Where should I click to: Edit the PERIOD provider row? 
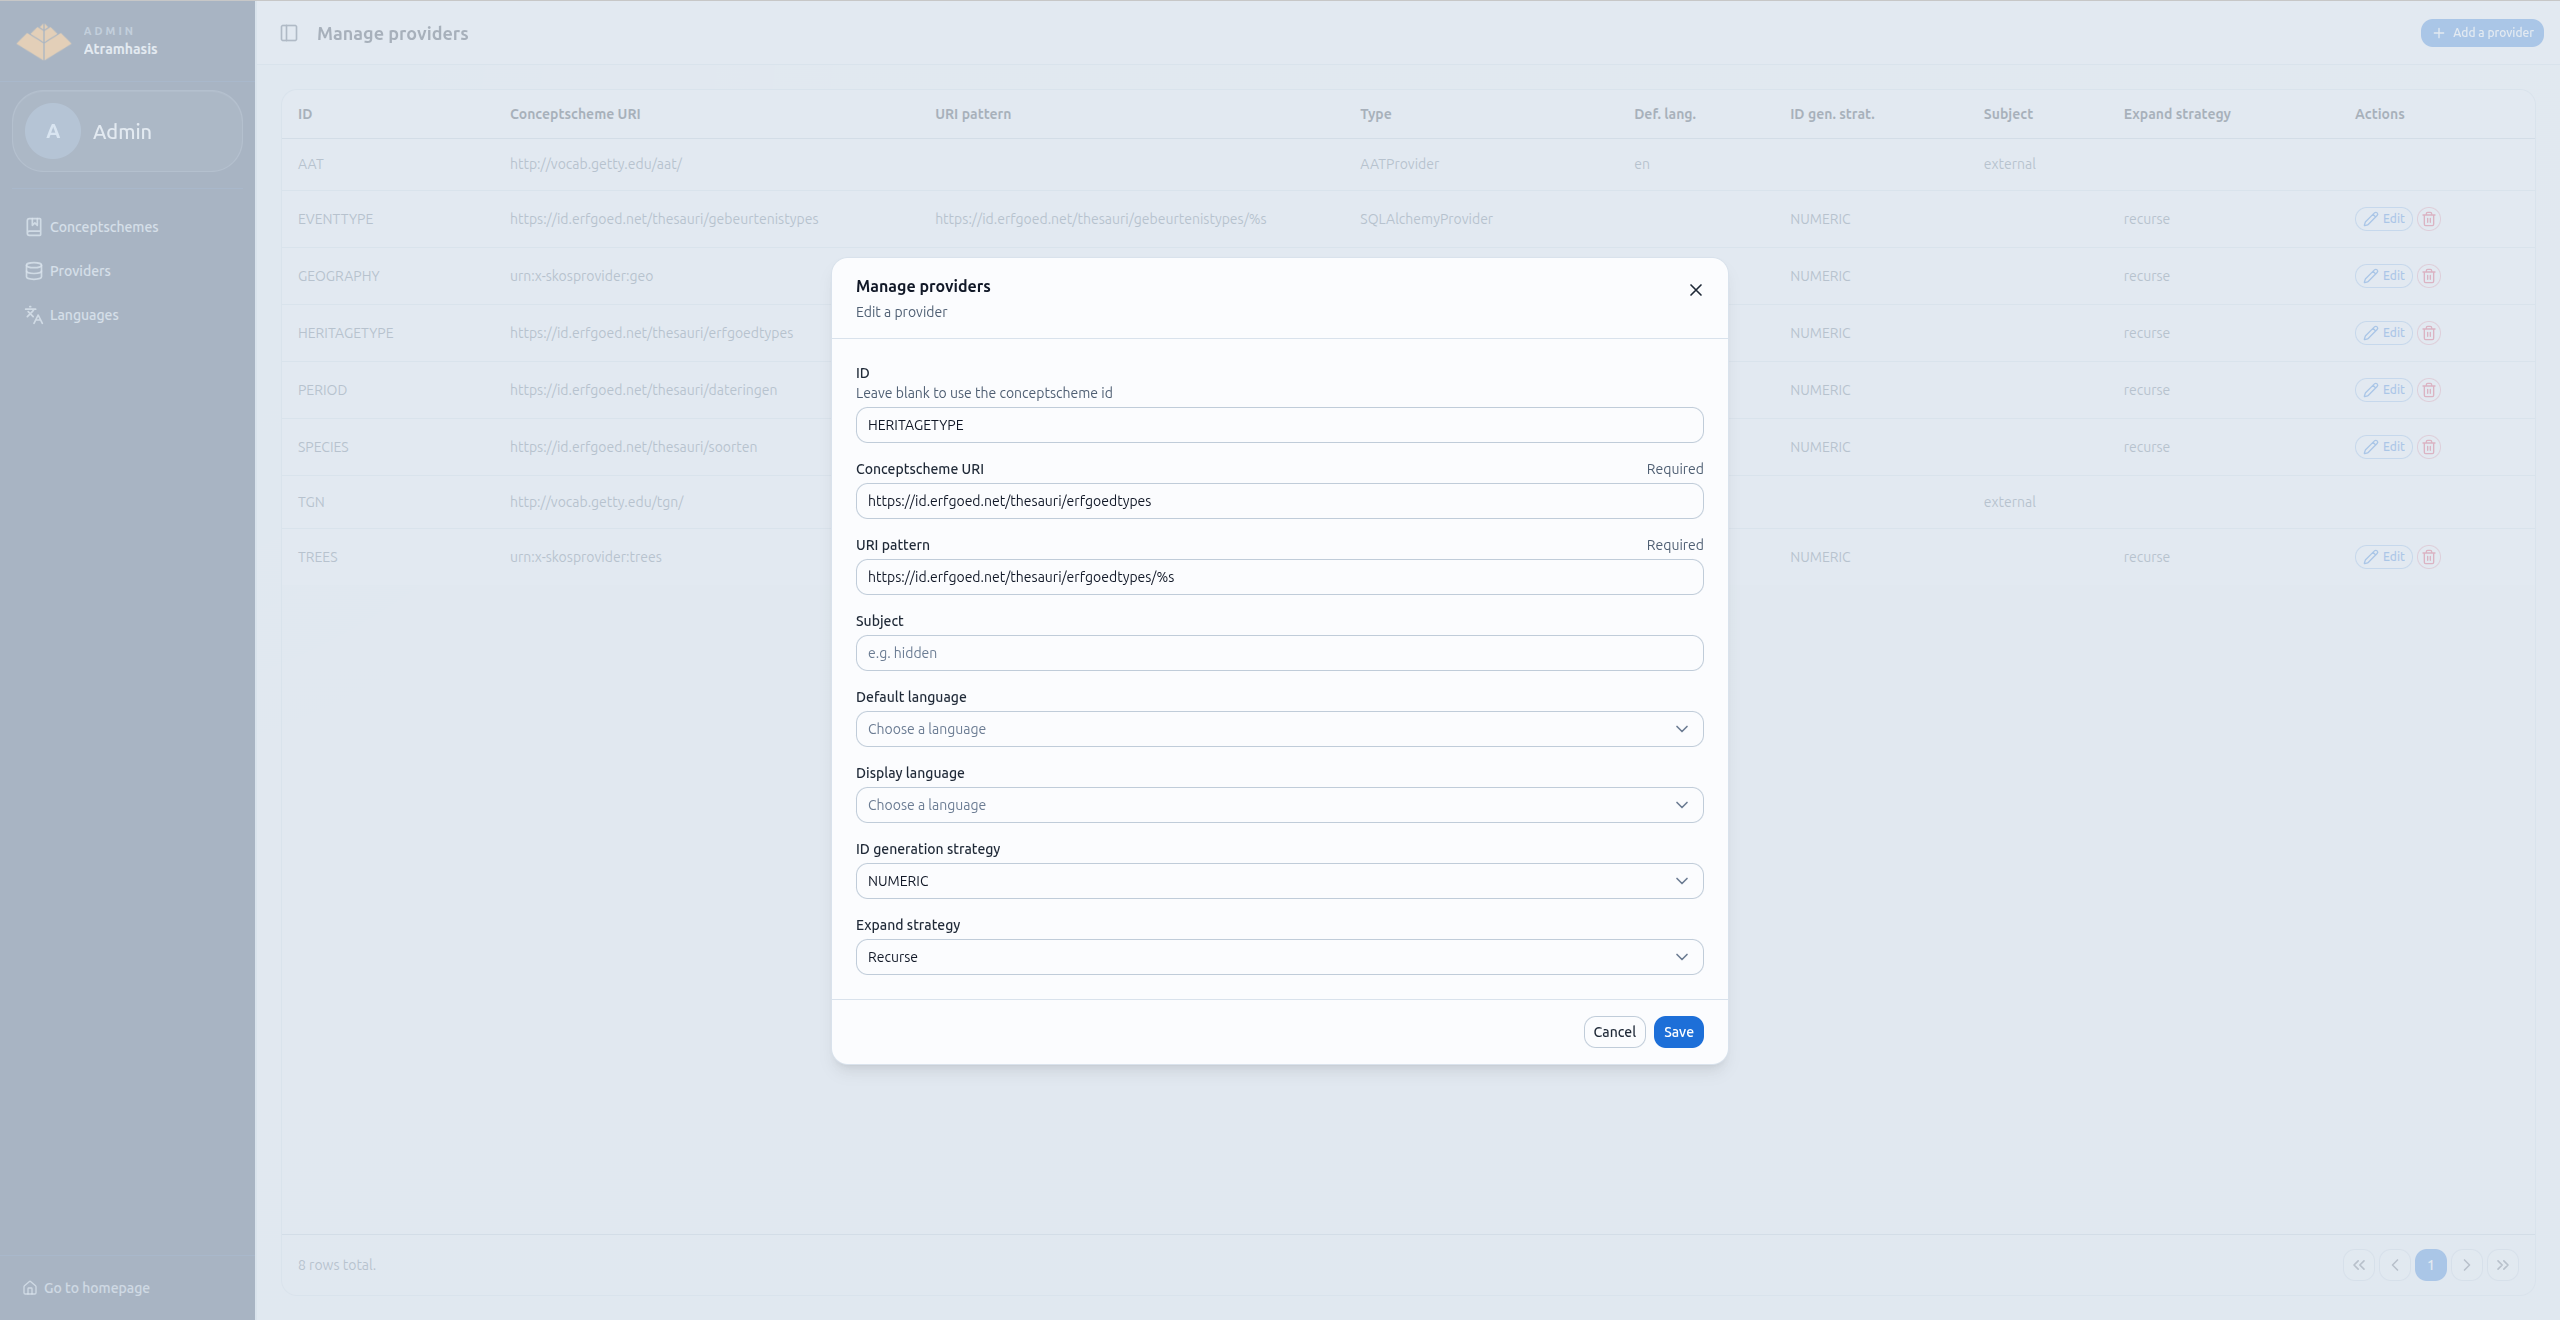pyautogui.click(x=2384, y=390)
